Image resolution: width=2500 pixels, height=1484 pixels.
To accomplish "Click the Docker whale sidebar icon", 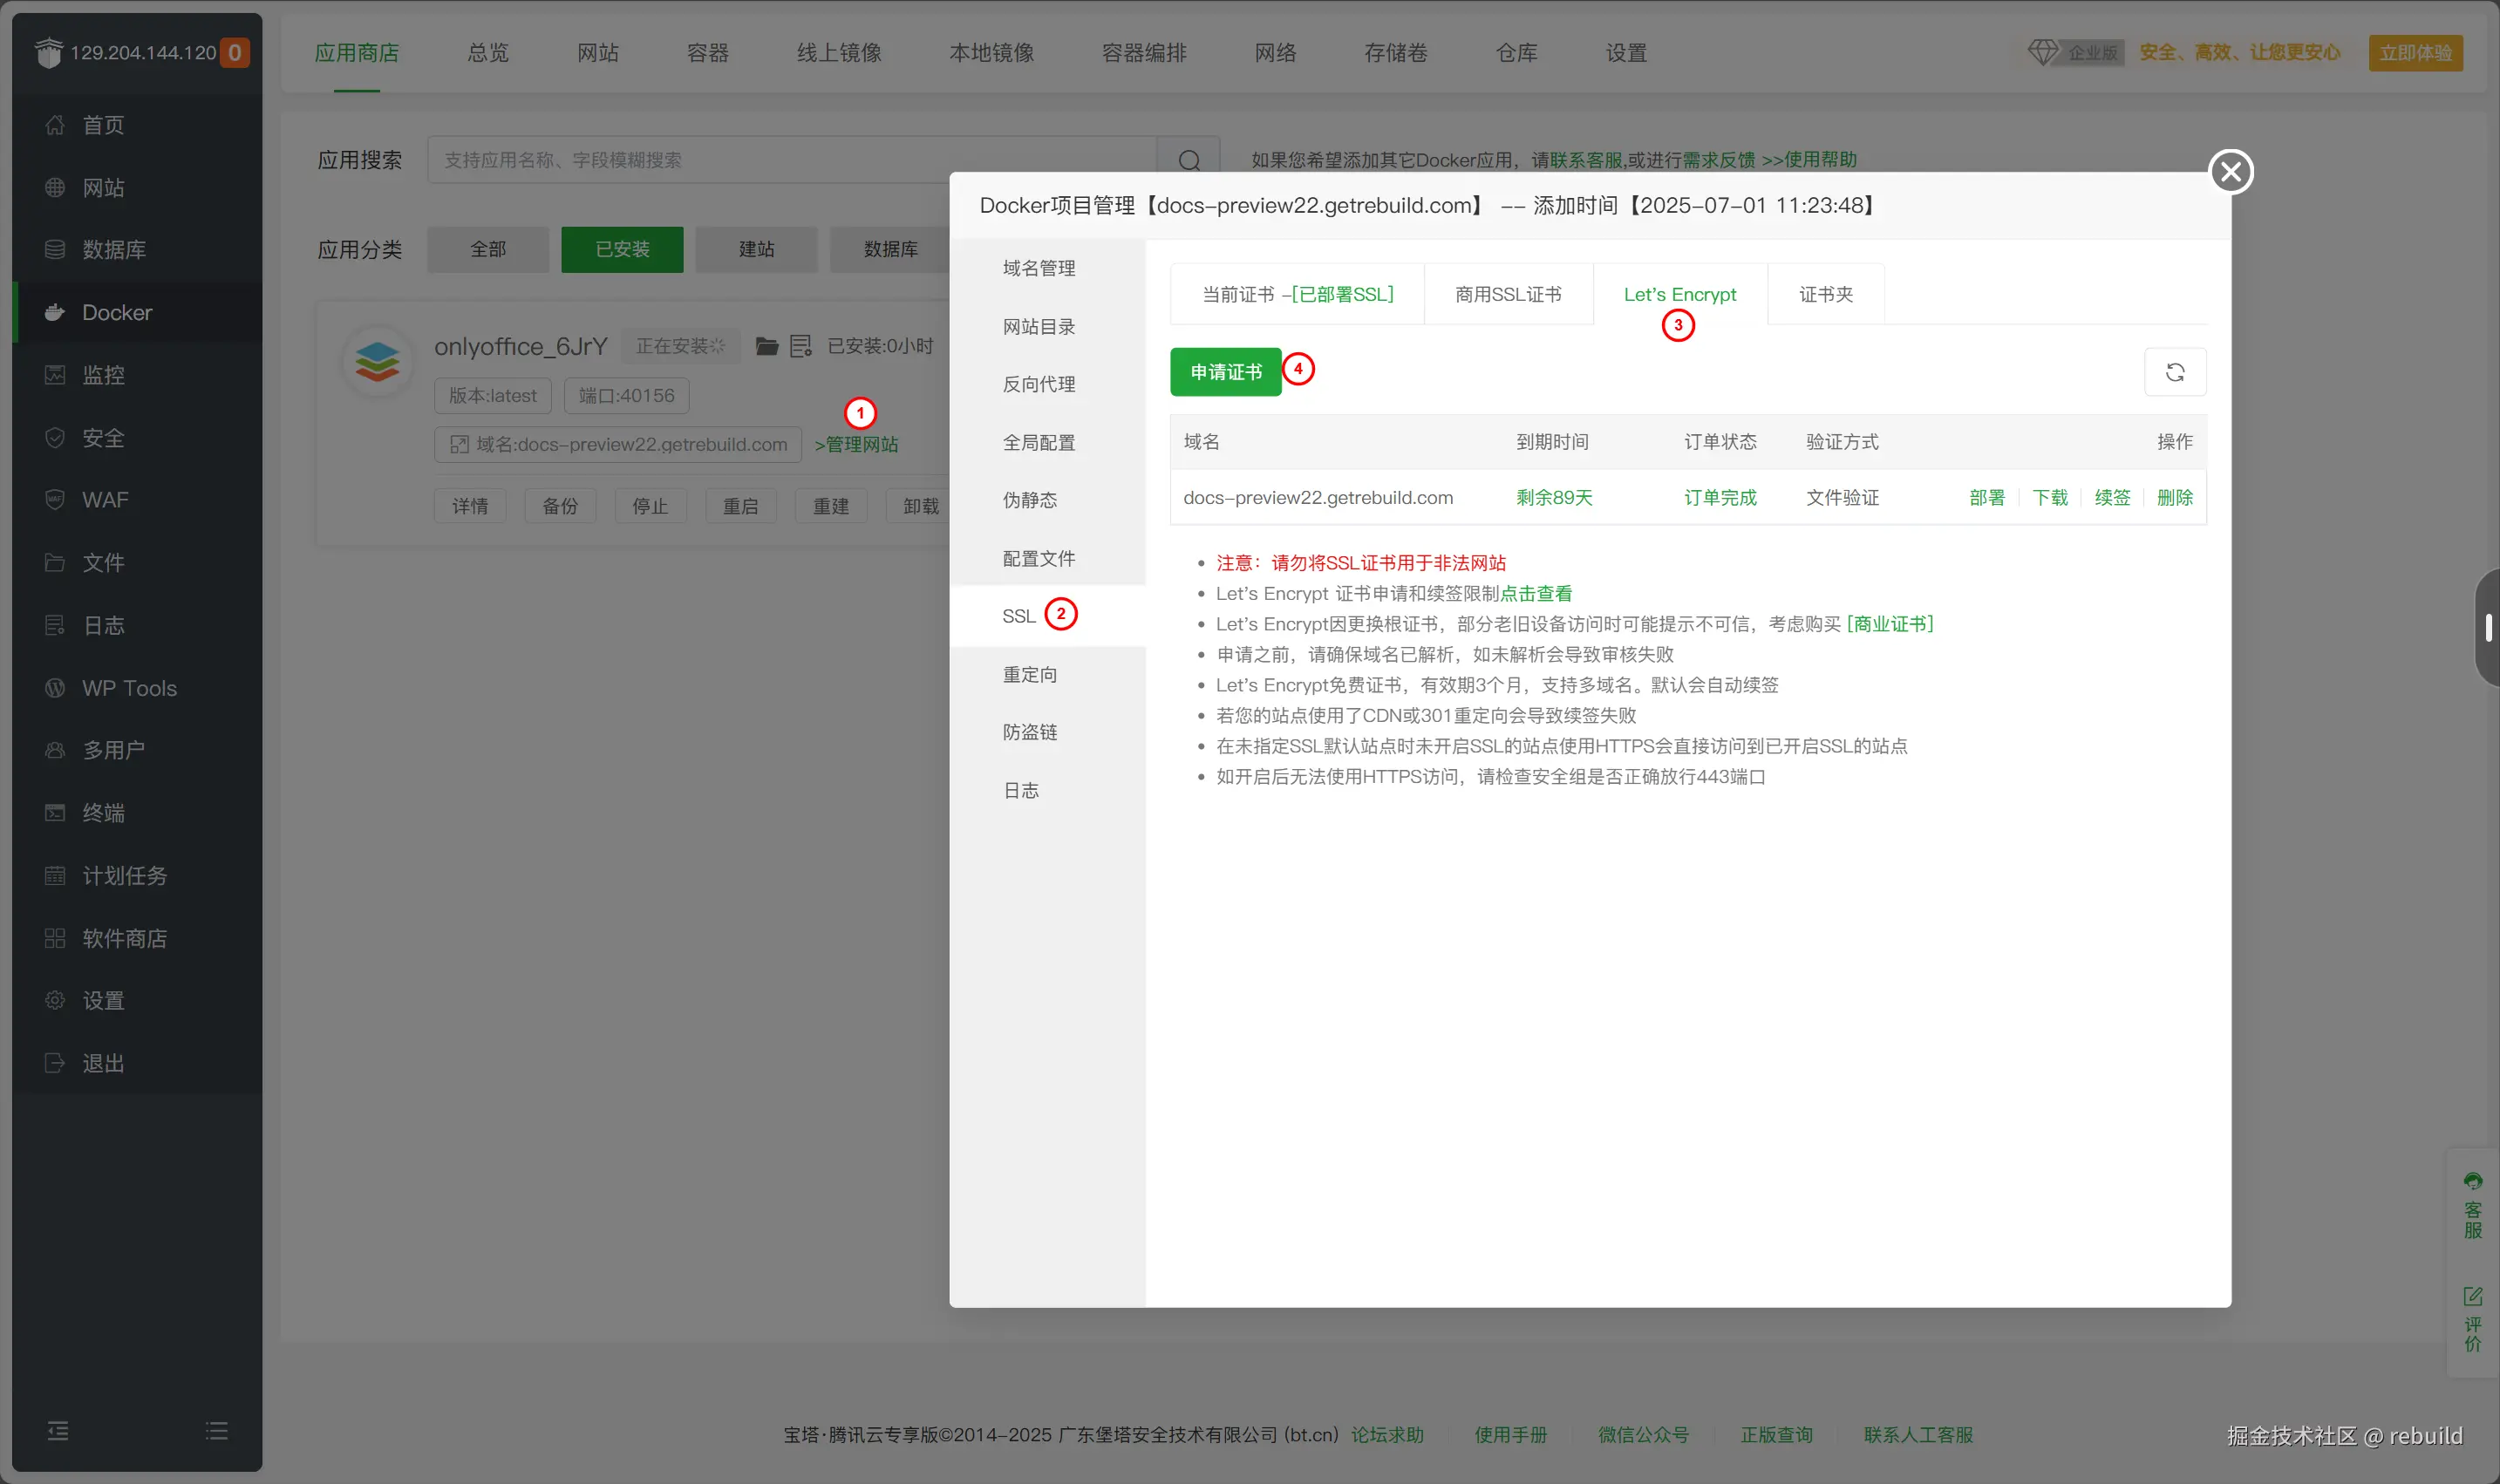I will pyautogui.click(x=55, y=312).
